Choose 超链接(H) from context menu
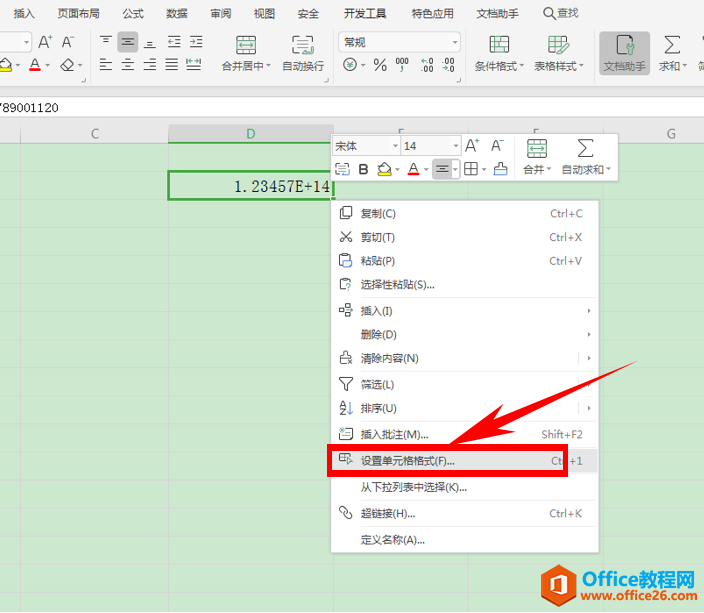This screenshot has width=704, height=613. tap(465, 513)
